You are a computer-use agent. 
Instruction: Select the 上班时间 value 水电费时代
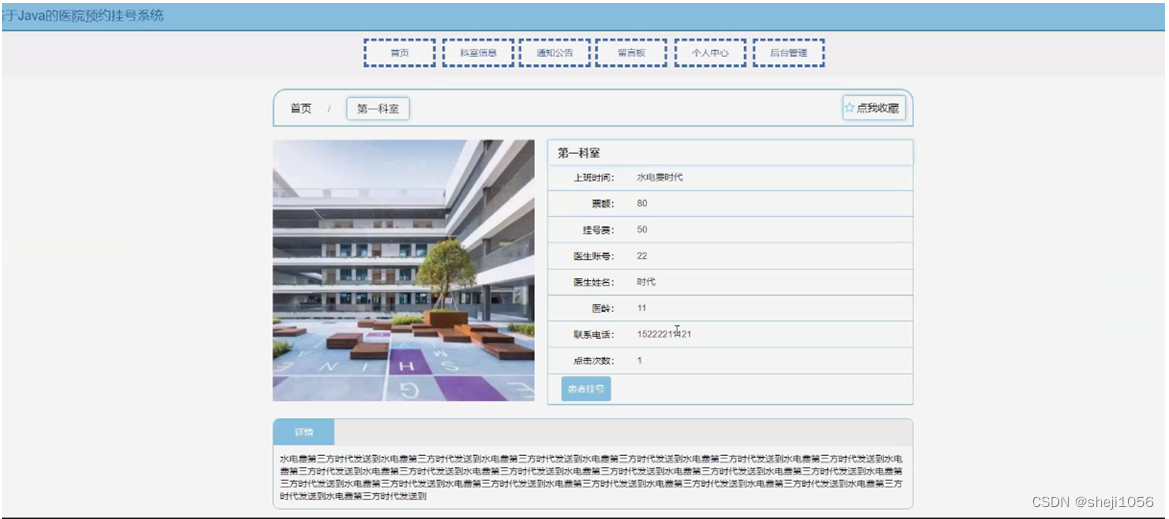point(660,177)
